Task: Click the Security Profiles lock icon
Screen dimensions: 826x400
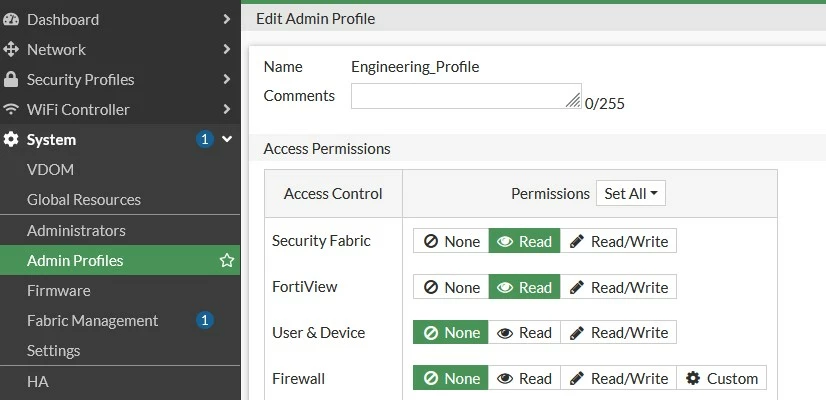Action: coord(11,80)
